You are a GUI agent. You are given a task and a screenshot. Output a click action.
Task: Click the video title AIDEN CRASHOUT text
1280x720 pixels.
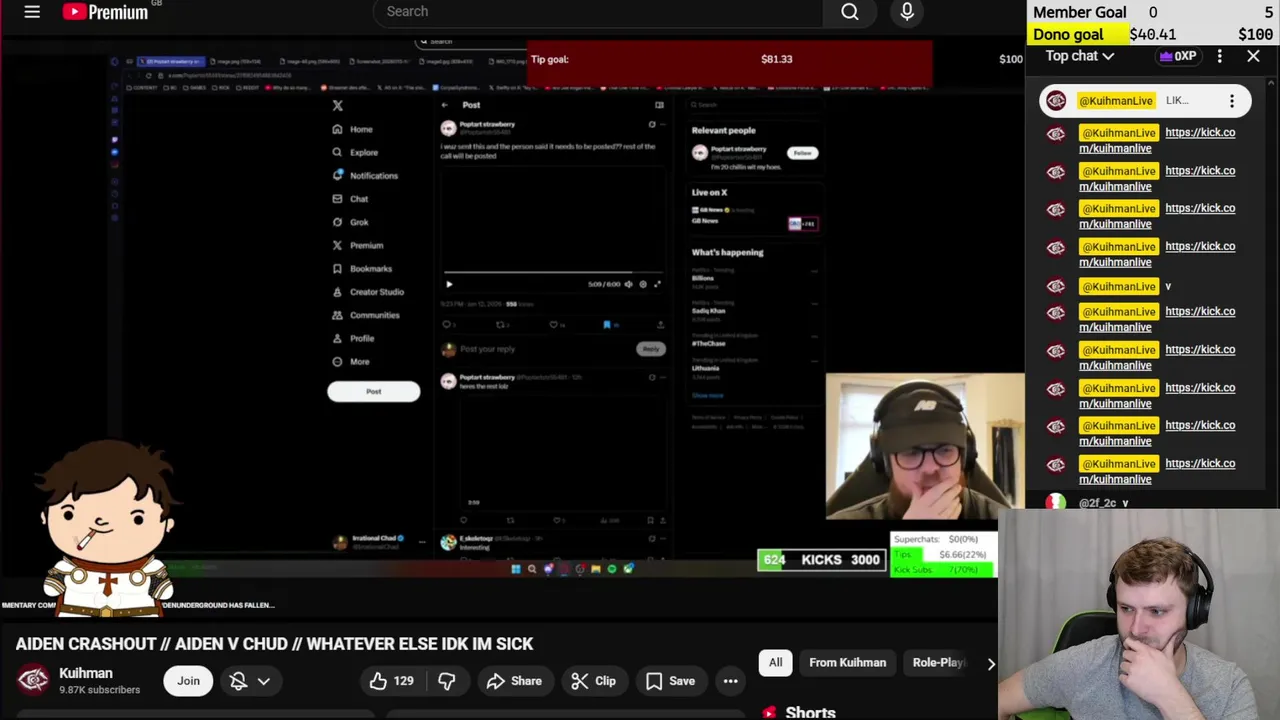(274, 644)
